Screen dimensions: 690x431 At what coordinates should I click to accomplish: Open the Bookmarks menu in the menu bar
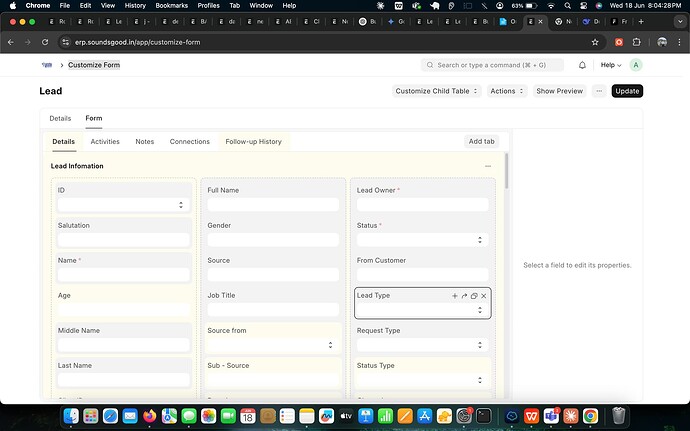[x=172, y=6]
